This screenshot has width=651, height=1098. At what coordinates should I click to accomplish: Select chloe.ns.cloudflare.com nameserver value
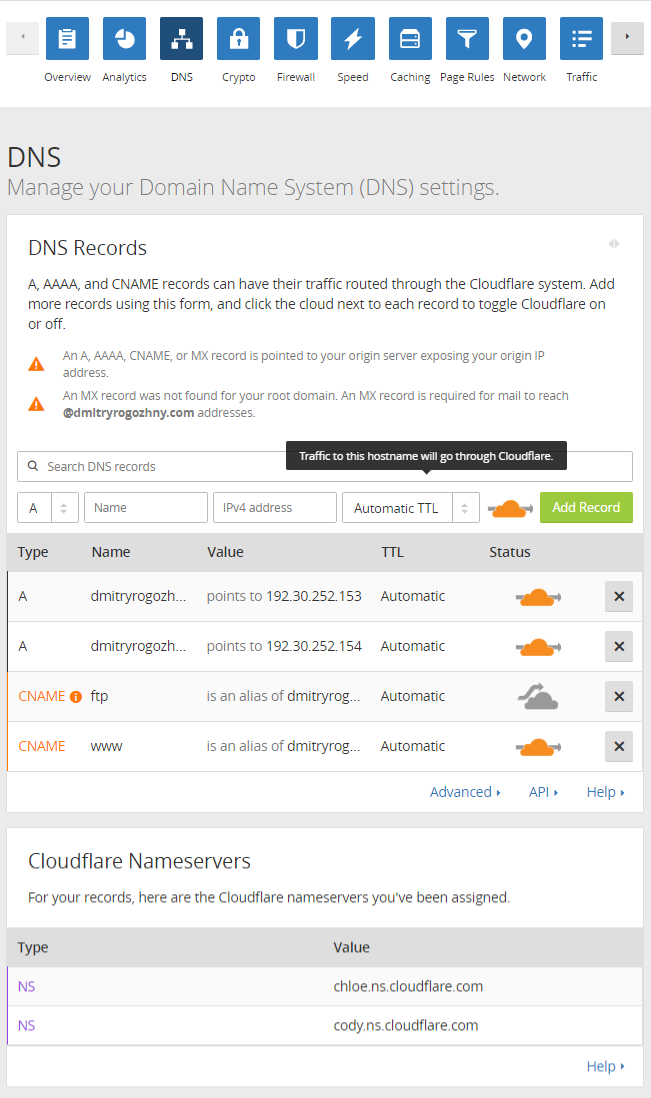pyautogui.click(x=408, y=986)
